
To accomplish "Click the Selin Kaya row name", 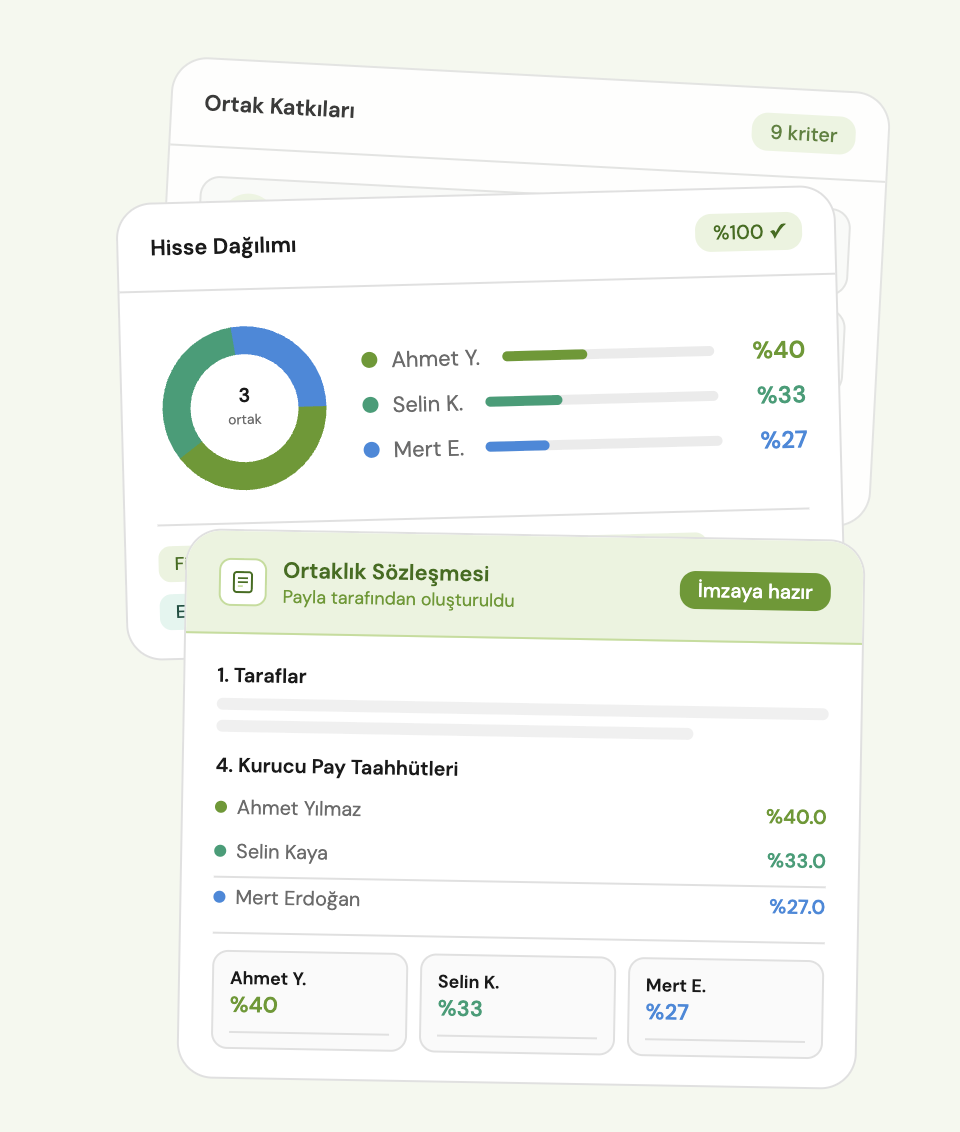I will [282, 852].
